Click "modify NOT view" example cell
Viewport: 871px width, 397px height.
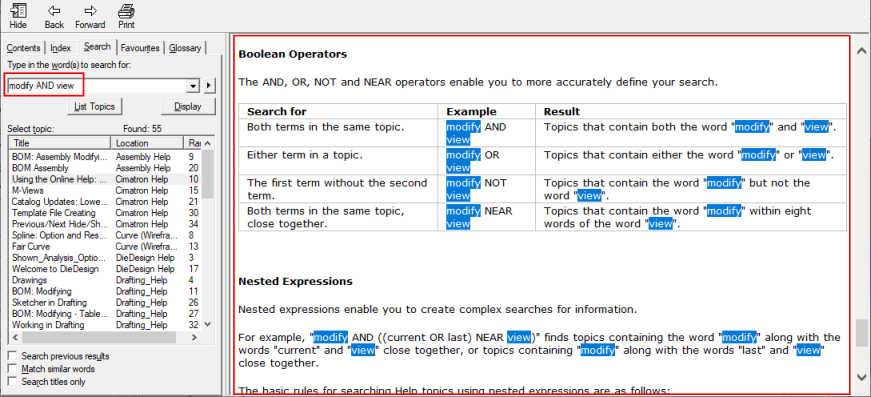point(486,189)
